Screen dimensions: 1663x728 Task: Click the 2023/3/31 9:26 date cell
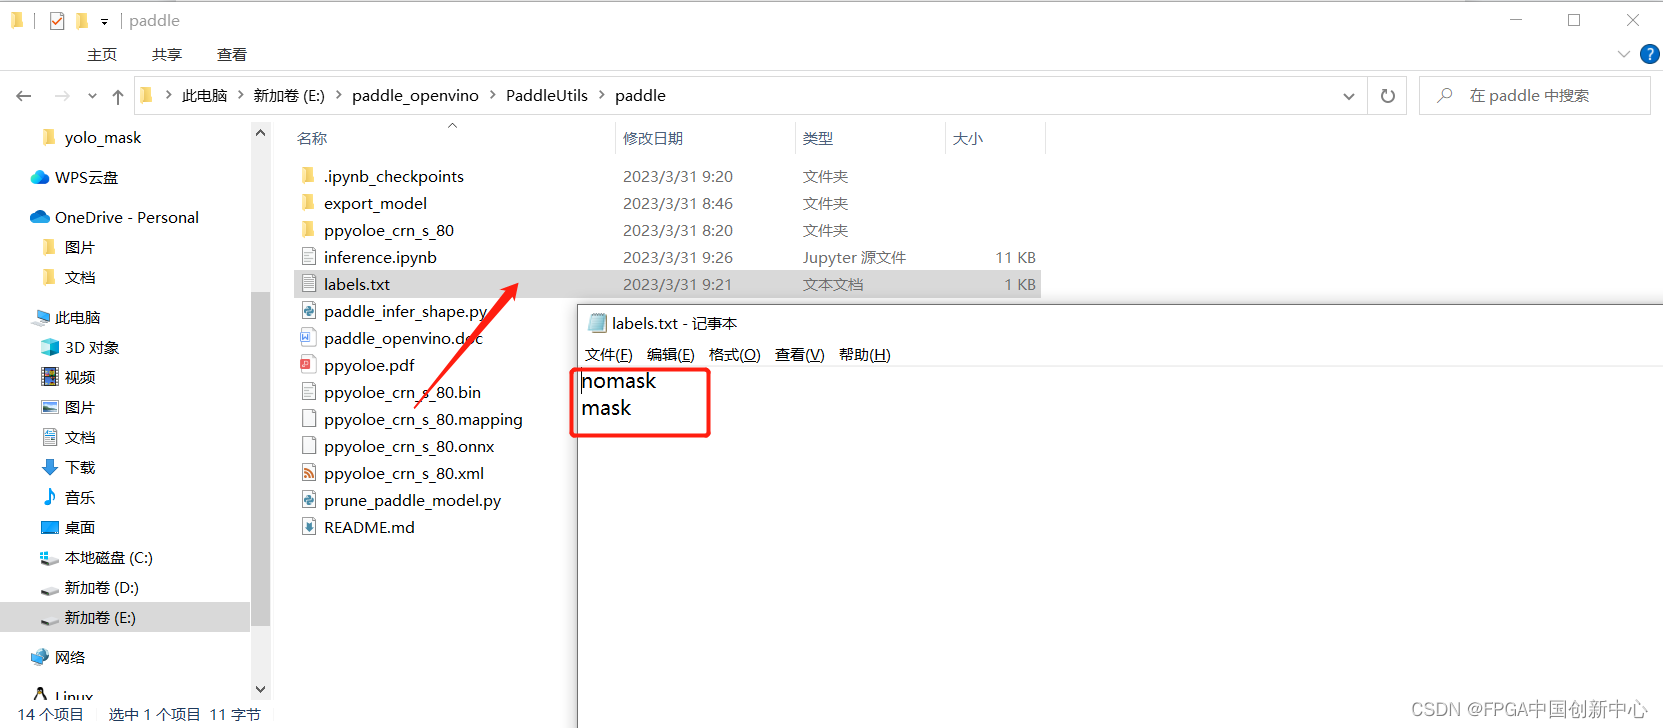pos(678,257)
